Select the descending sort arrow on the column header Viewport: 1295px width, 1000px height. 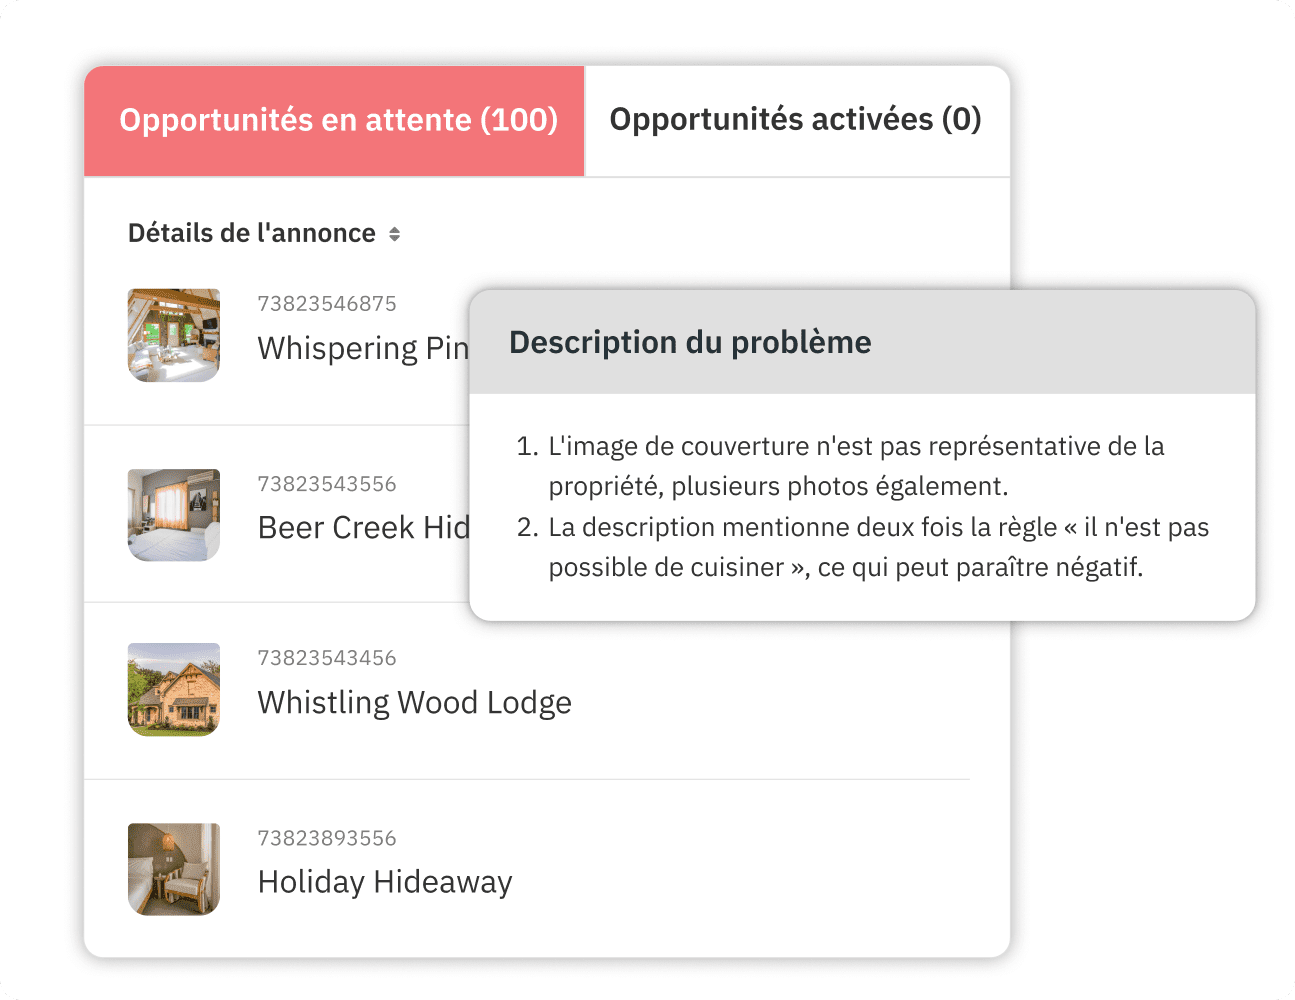[x=394, y=238]
